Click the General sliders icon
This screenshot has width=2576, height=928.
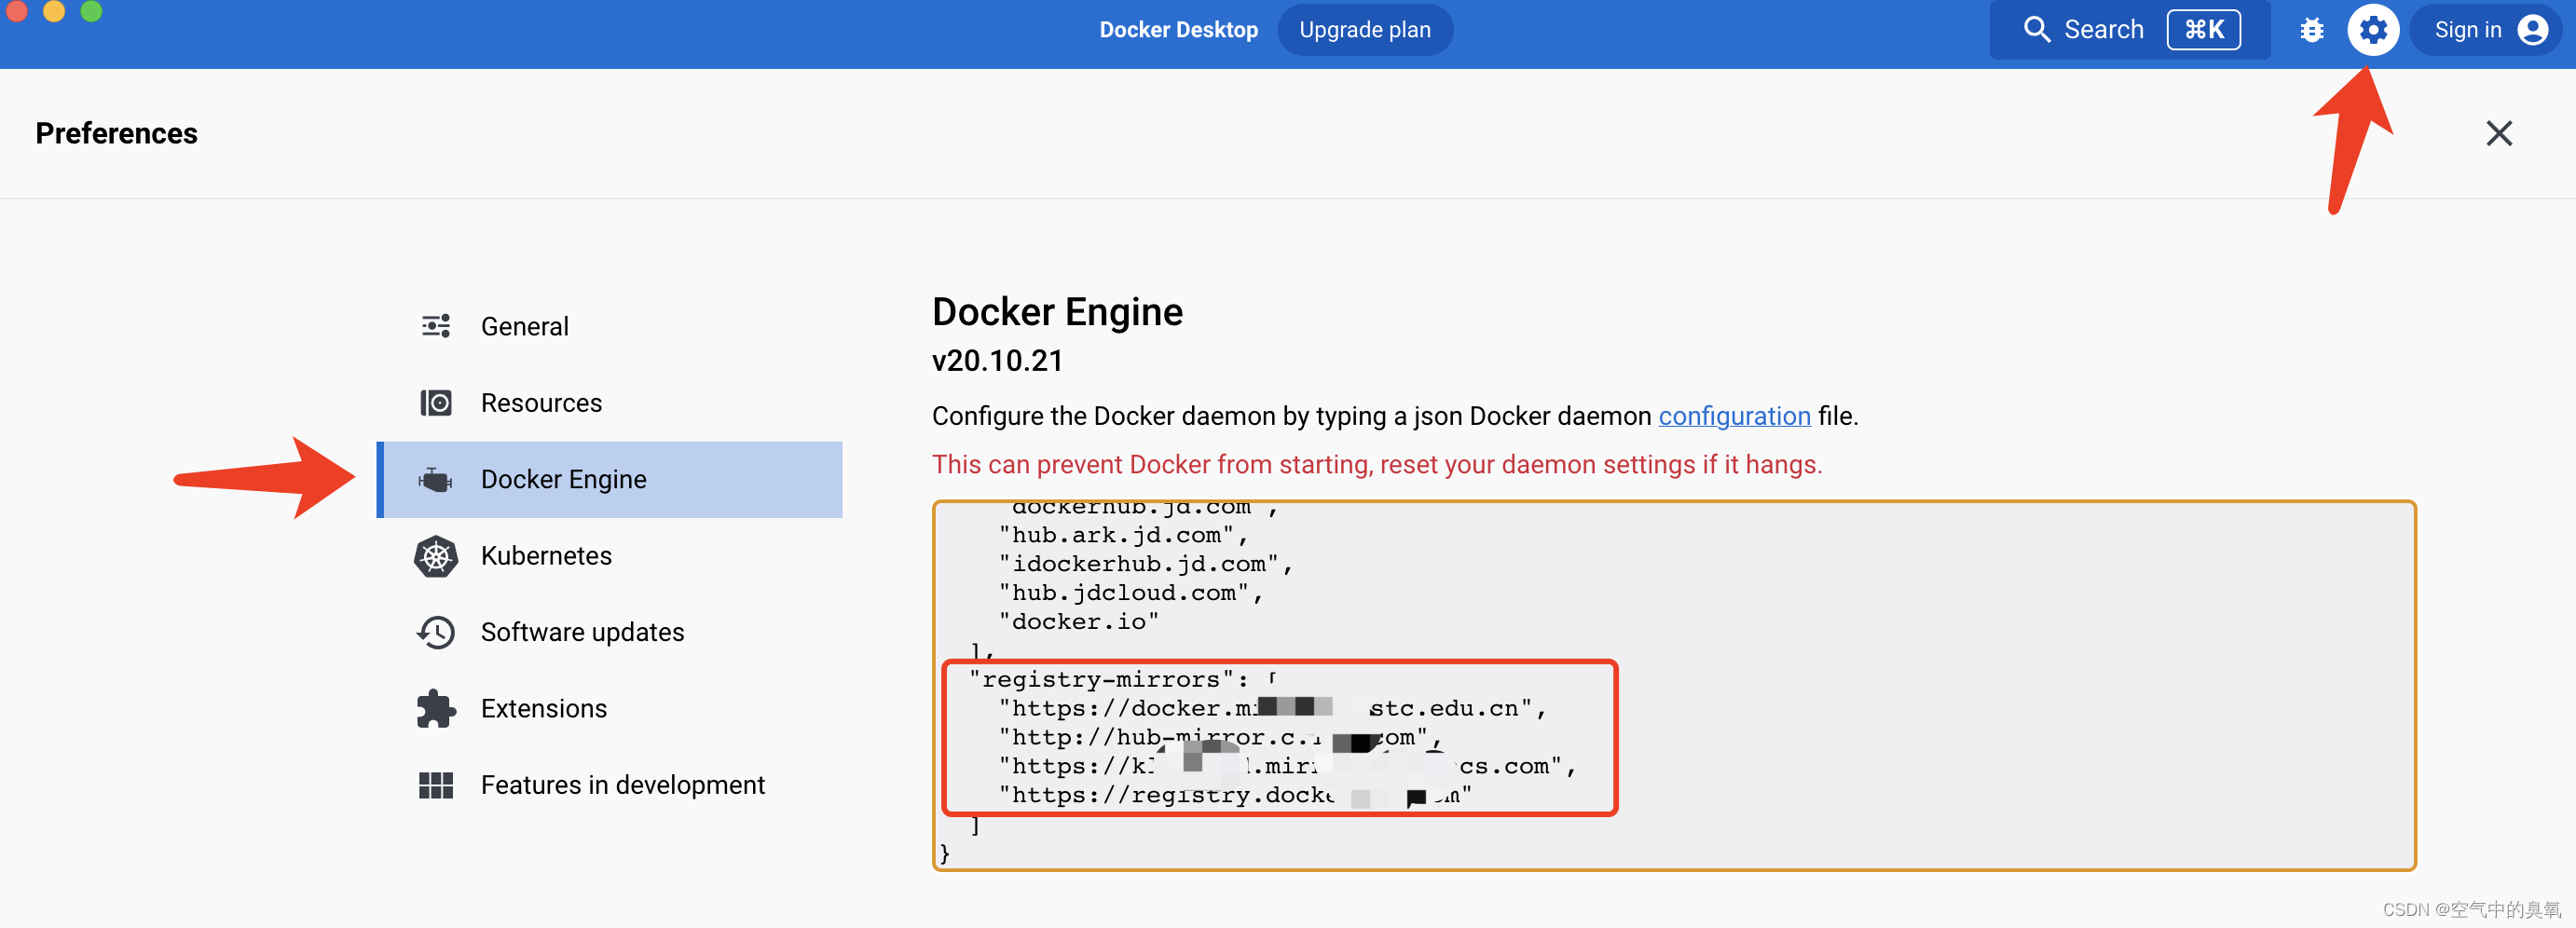point(436,326)
